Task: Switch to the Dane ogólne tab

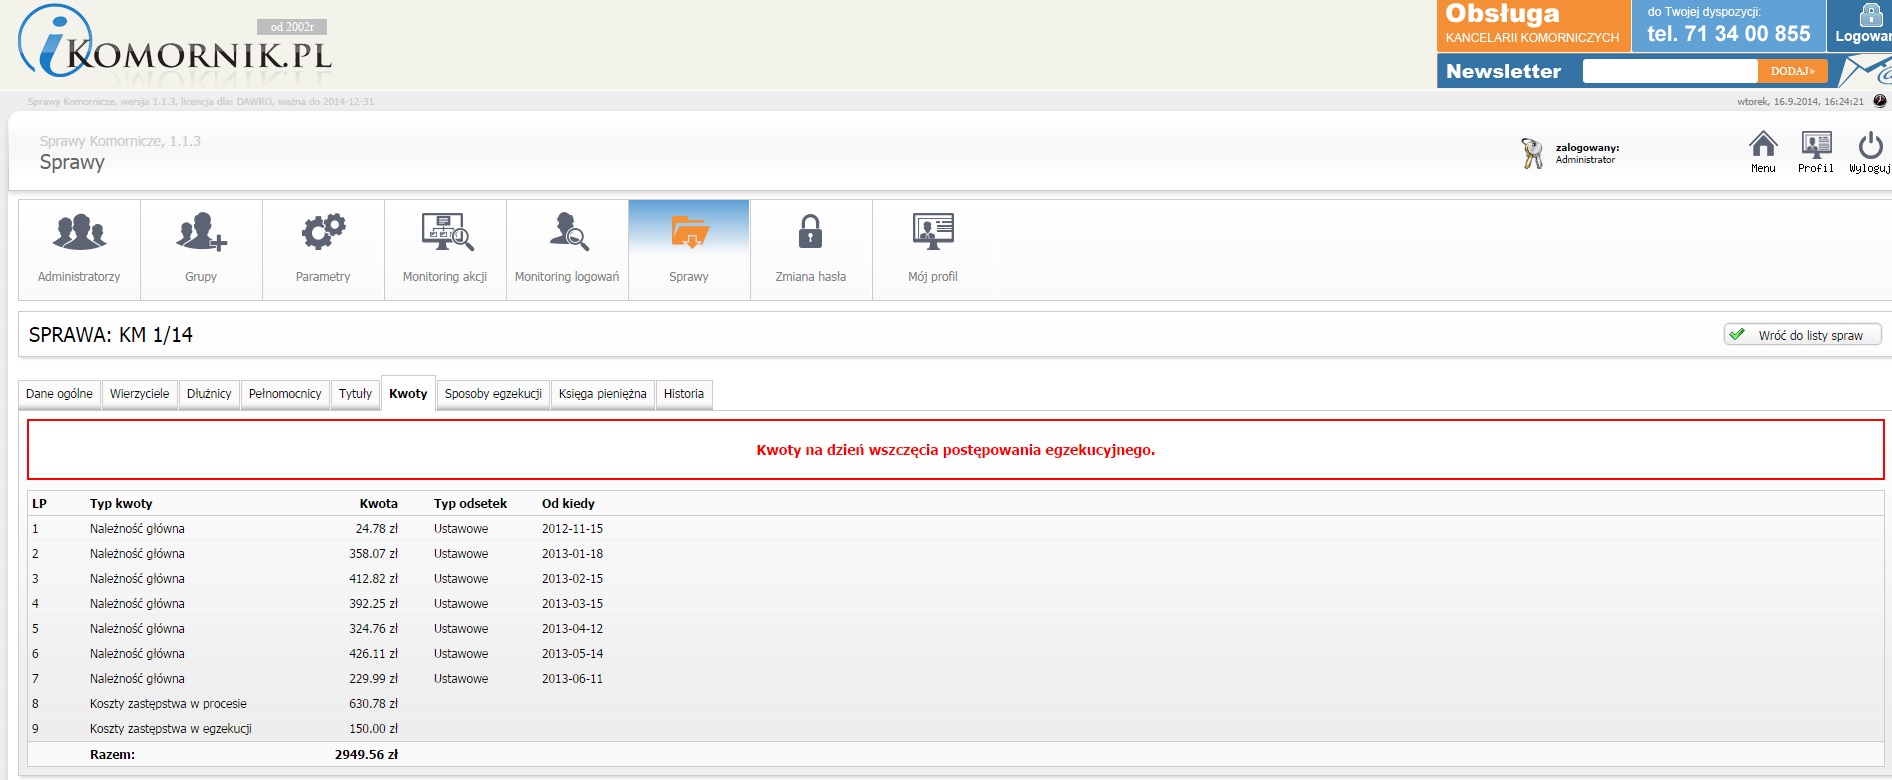Action: 59,394
